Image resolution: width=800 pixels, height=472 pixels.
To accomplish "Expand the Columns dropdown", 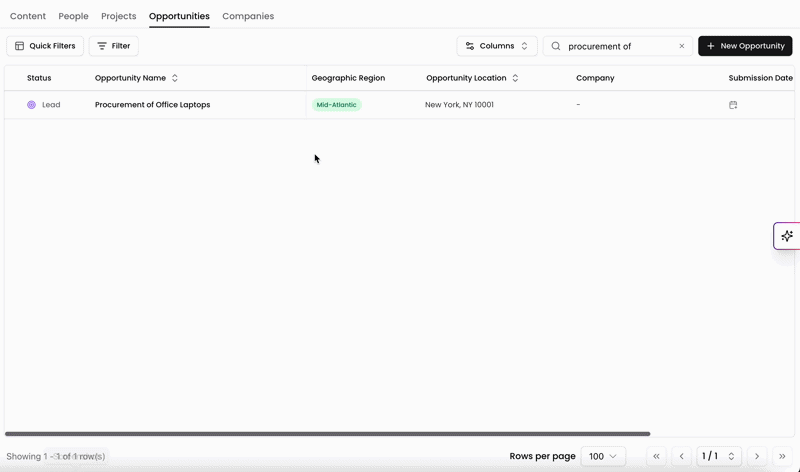I will pyautogui.click(x=497, y=46).
